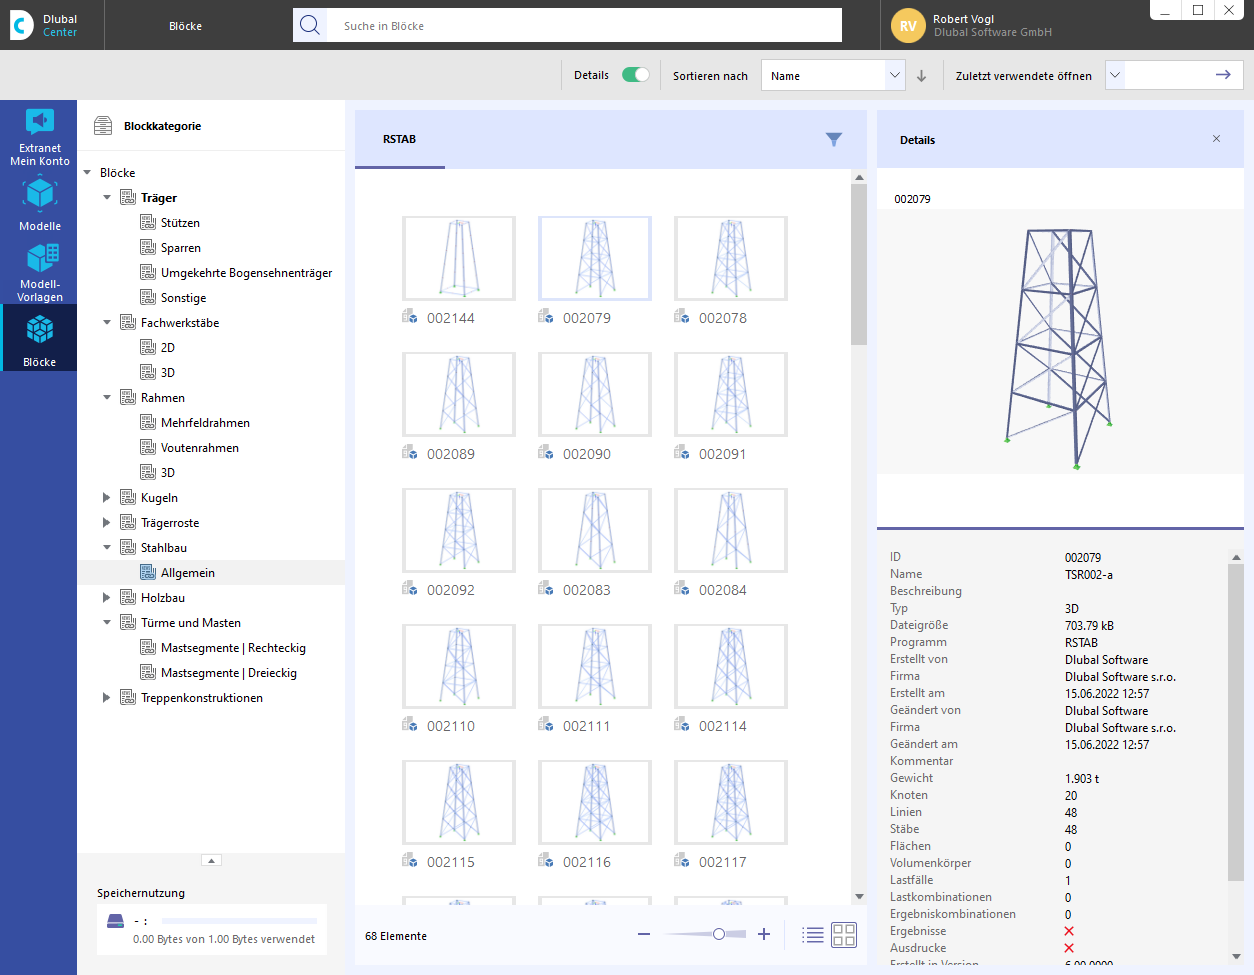
Task: Adjust the thumbnail size slider
Action: 719,934
